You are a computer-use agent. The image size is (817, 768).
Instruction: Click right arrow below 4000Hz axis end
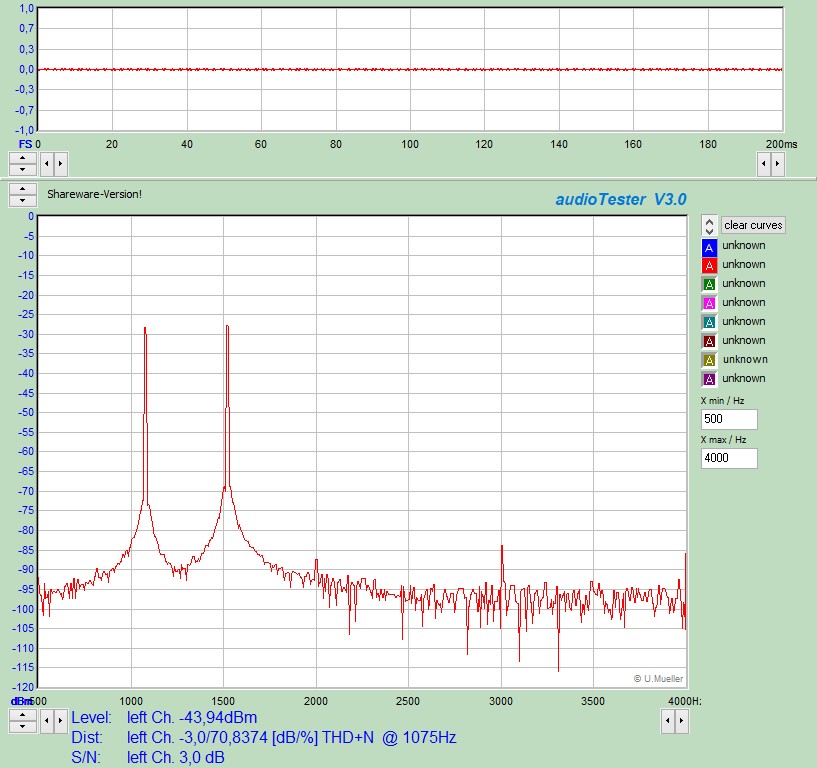[682, 721]
